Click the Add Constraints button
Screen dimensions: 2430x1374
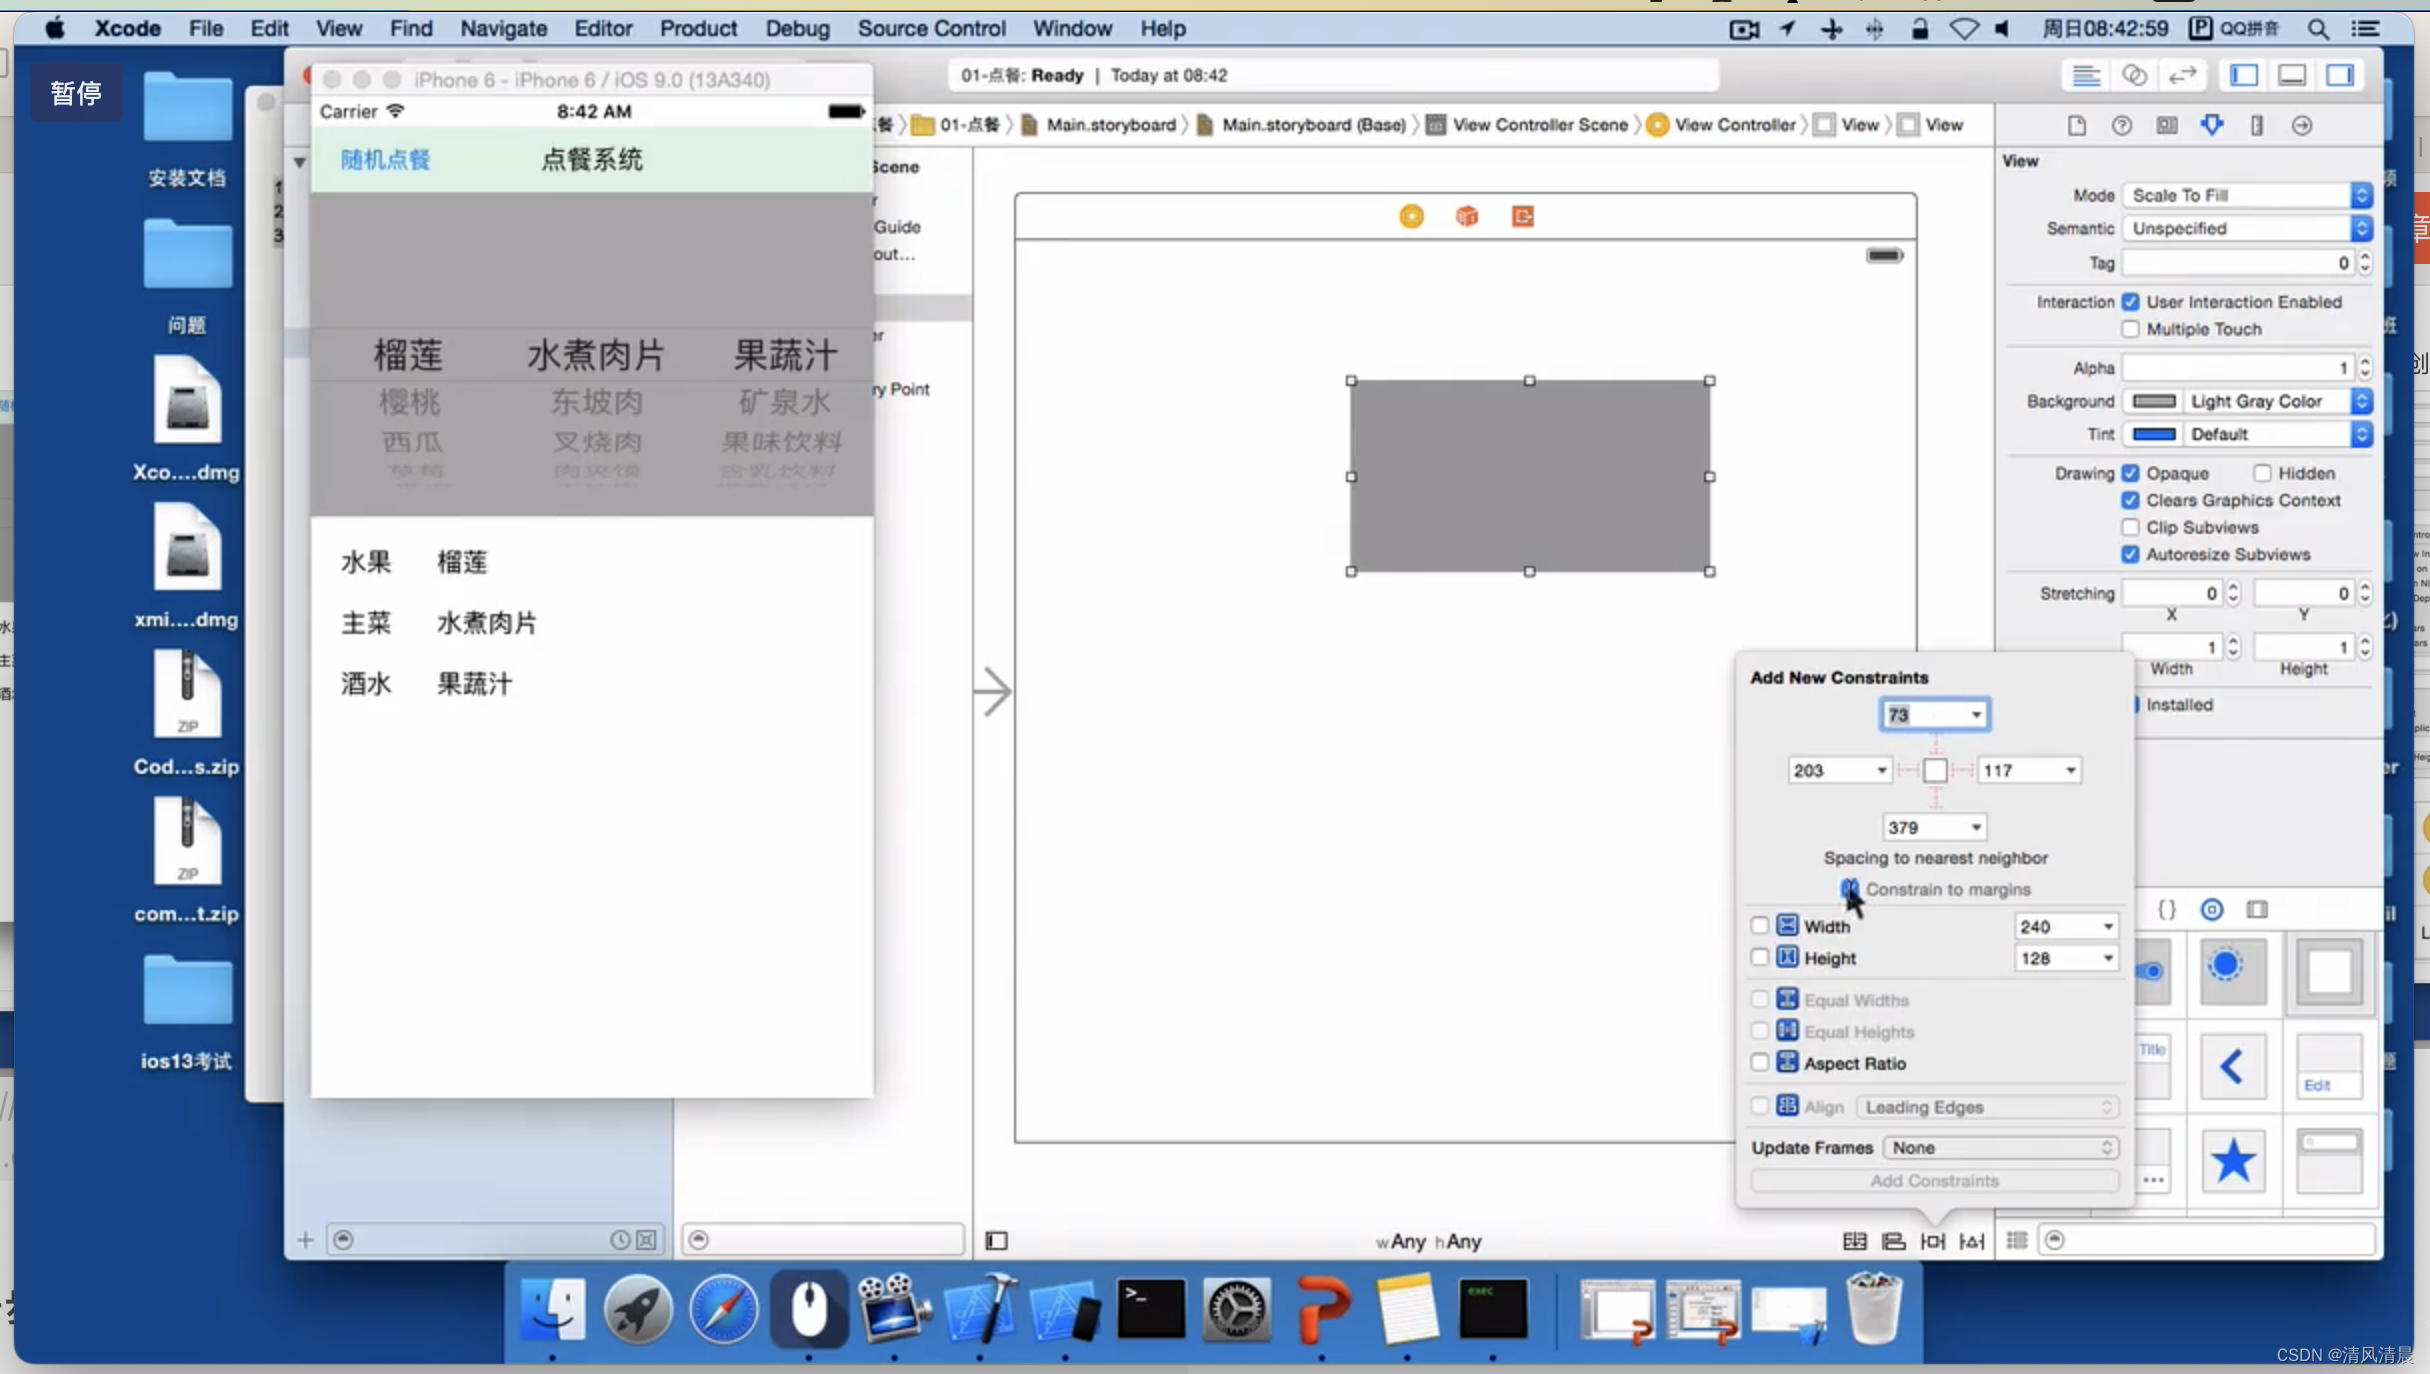[x=1934, y=1181]
